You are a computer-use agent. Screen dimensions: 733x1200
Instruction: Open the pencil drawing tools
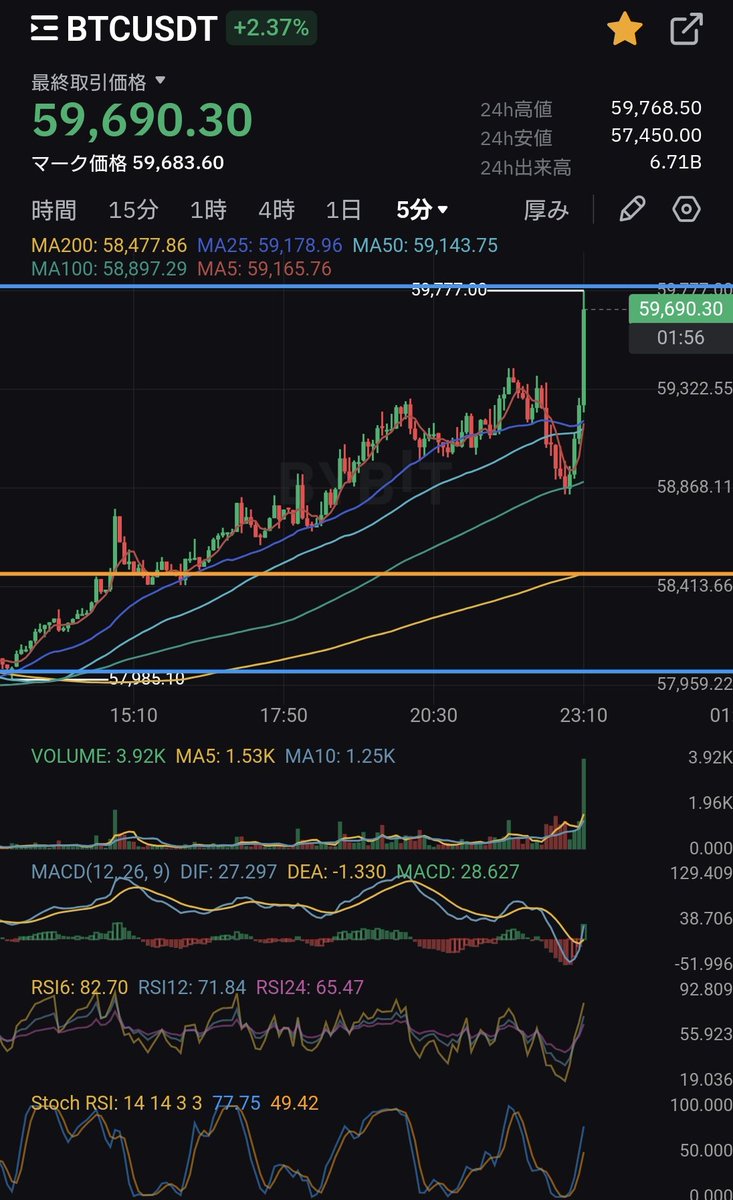(x=632, y=209)
